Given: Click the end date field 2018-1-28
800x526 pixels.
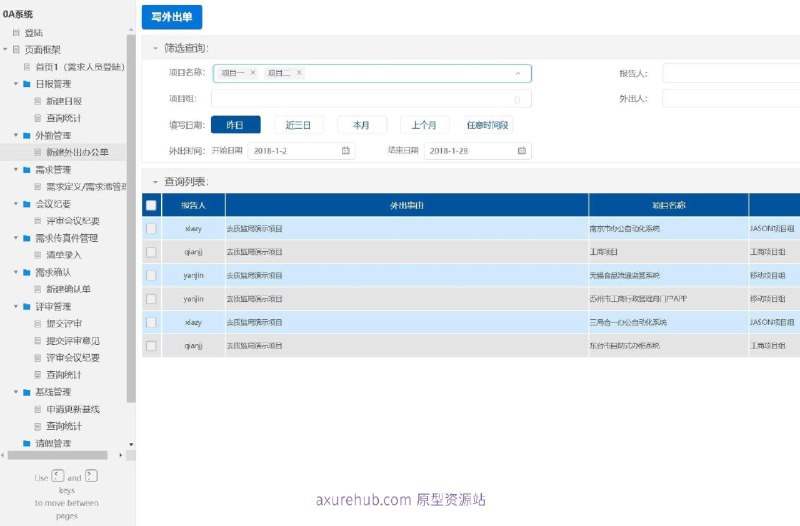Looking at the screenshot, I should (x=478, y=151).
